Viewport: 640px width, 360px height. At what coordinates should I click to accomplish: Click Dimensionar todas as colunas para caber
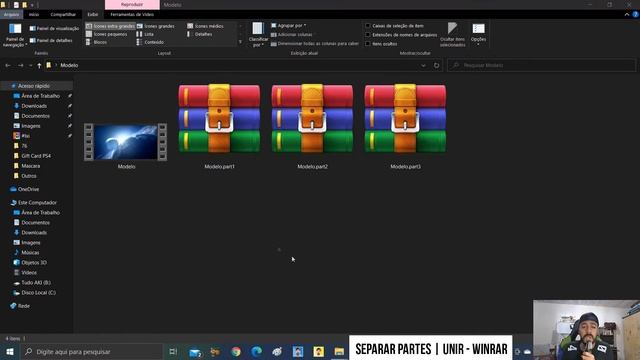click(315, 43)
